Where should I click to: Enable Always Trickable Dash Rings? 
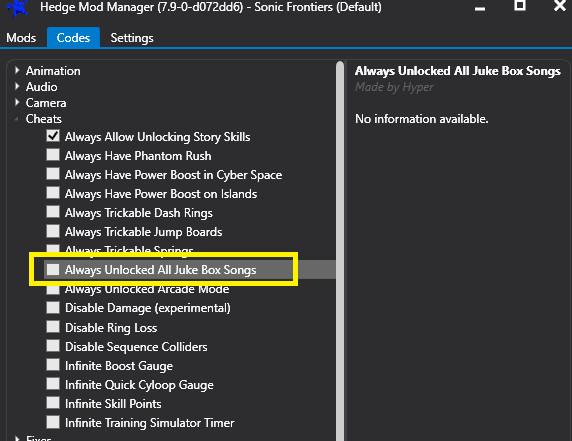[x=53, y=212]
